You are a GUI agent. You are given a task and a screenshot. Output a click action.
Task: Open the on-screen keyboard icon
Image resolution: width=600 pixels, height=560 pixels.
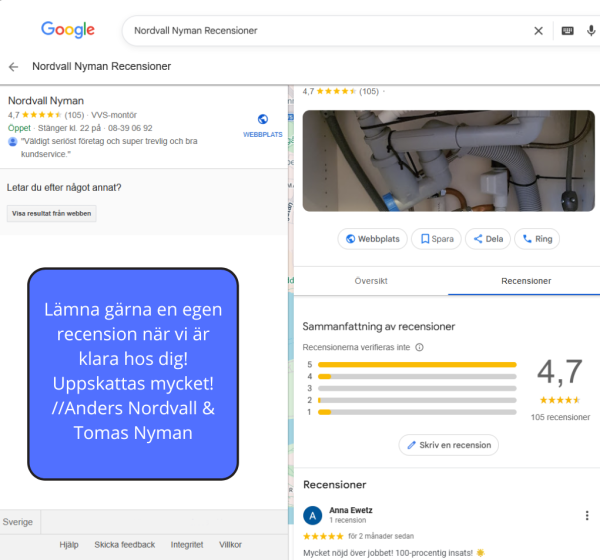[567, 31]
